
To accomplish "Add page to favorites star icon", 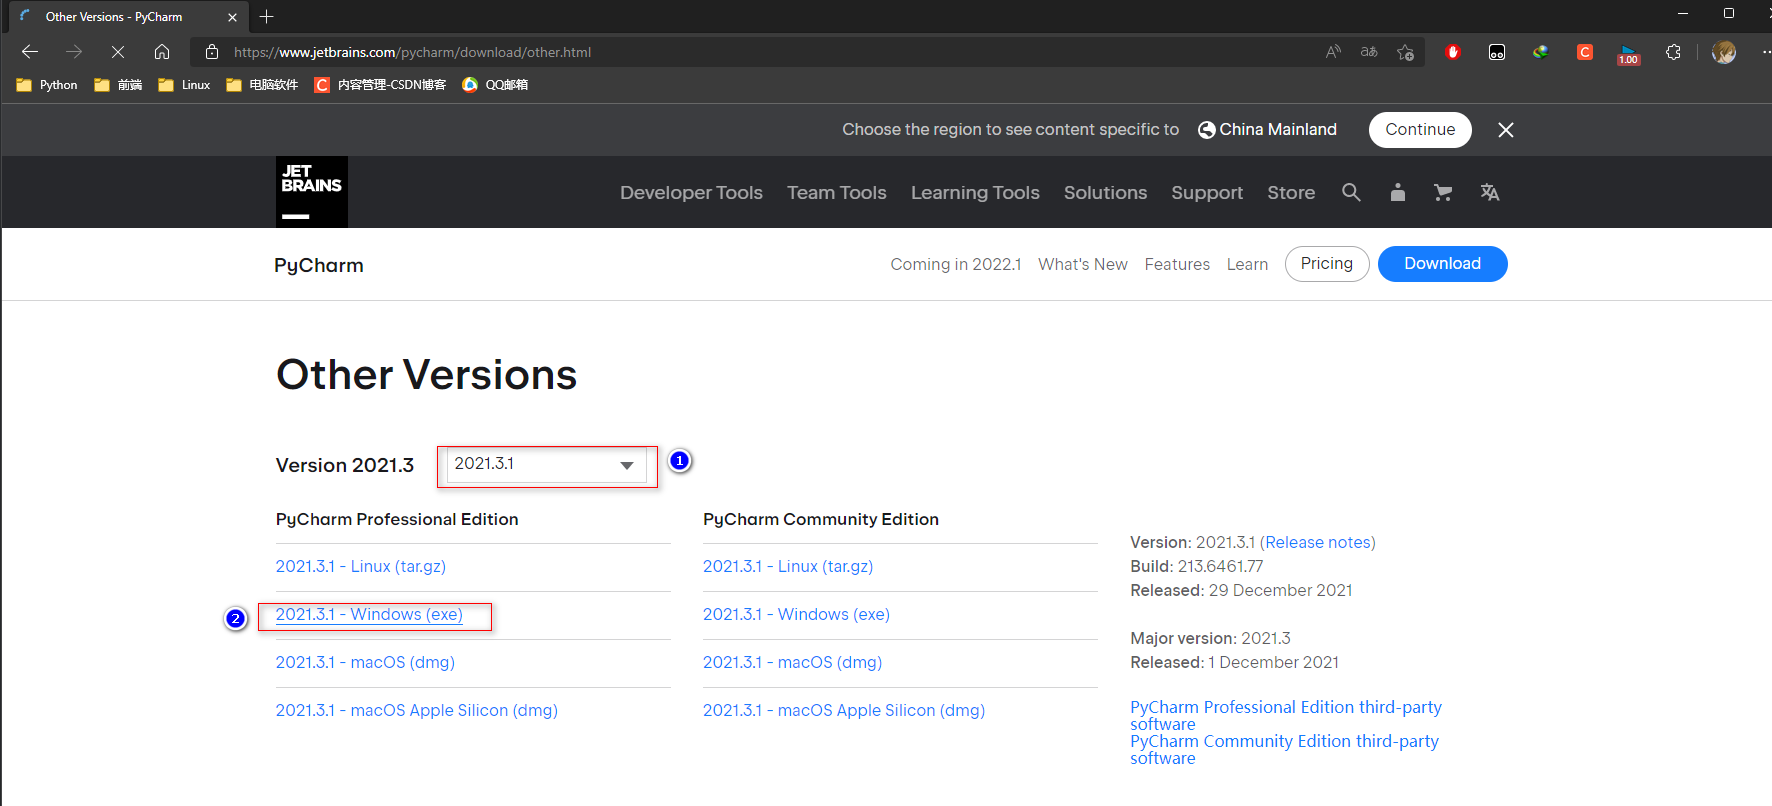I will click(1406, 52).
